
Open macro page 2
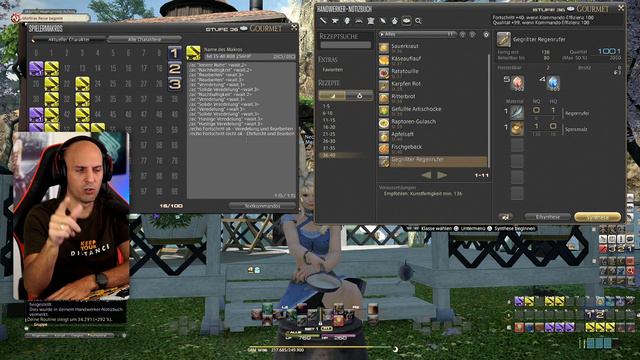pyautogui.click(x=175, y=68)
